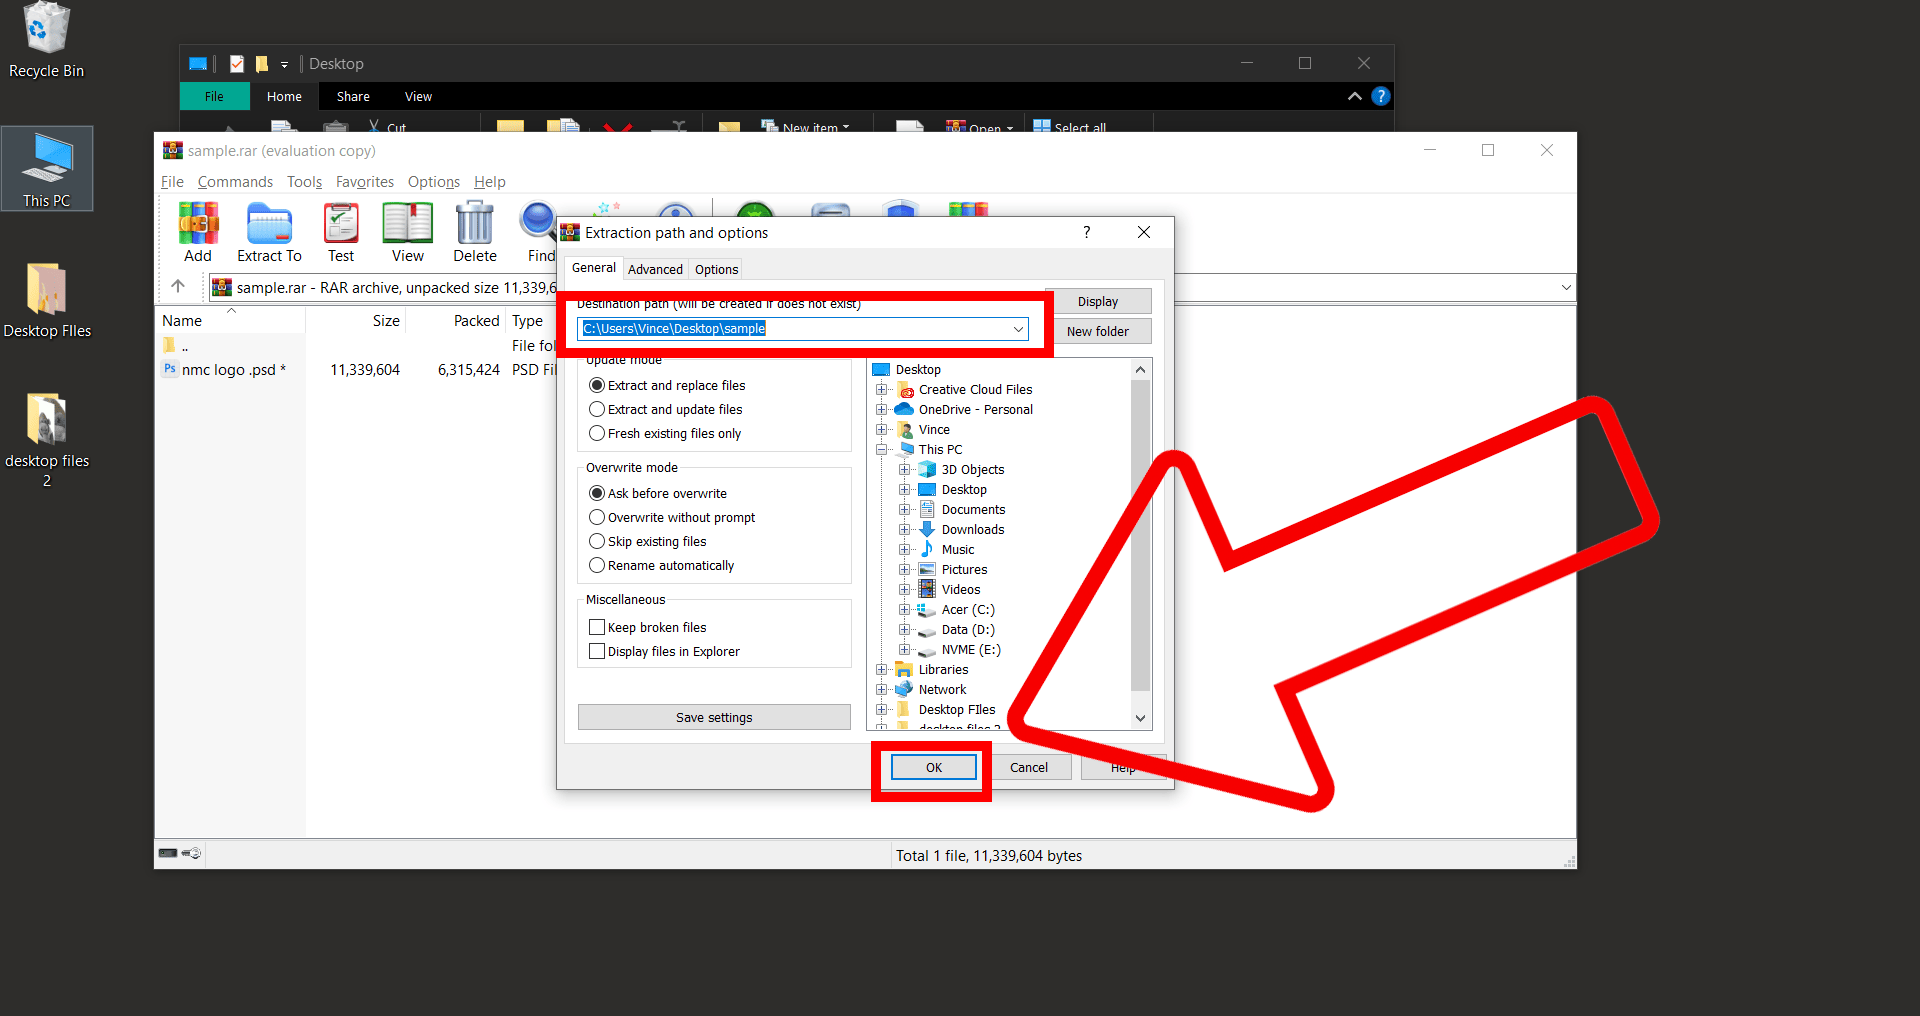Expand the Libraries node
This screenshot has height=1016, width=1920.
coord(882,669)
